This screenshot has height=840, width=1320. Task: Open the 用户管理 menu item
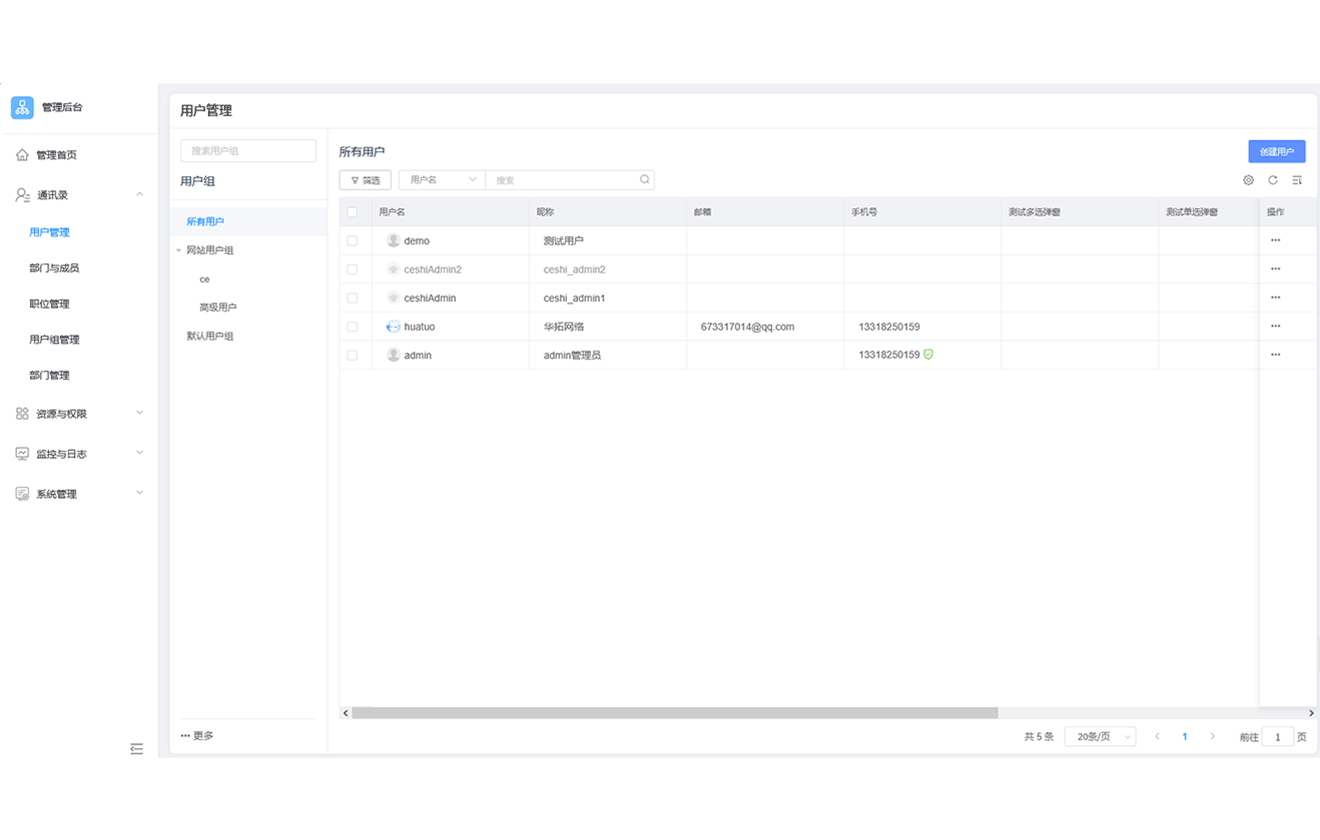(50, 232)
